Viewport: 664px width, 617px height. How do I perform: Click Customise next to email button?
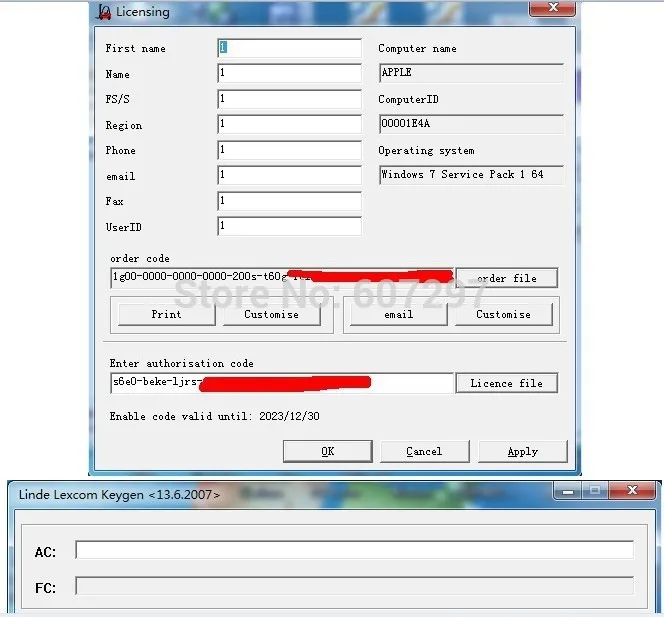[504, 315]
